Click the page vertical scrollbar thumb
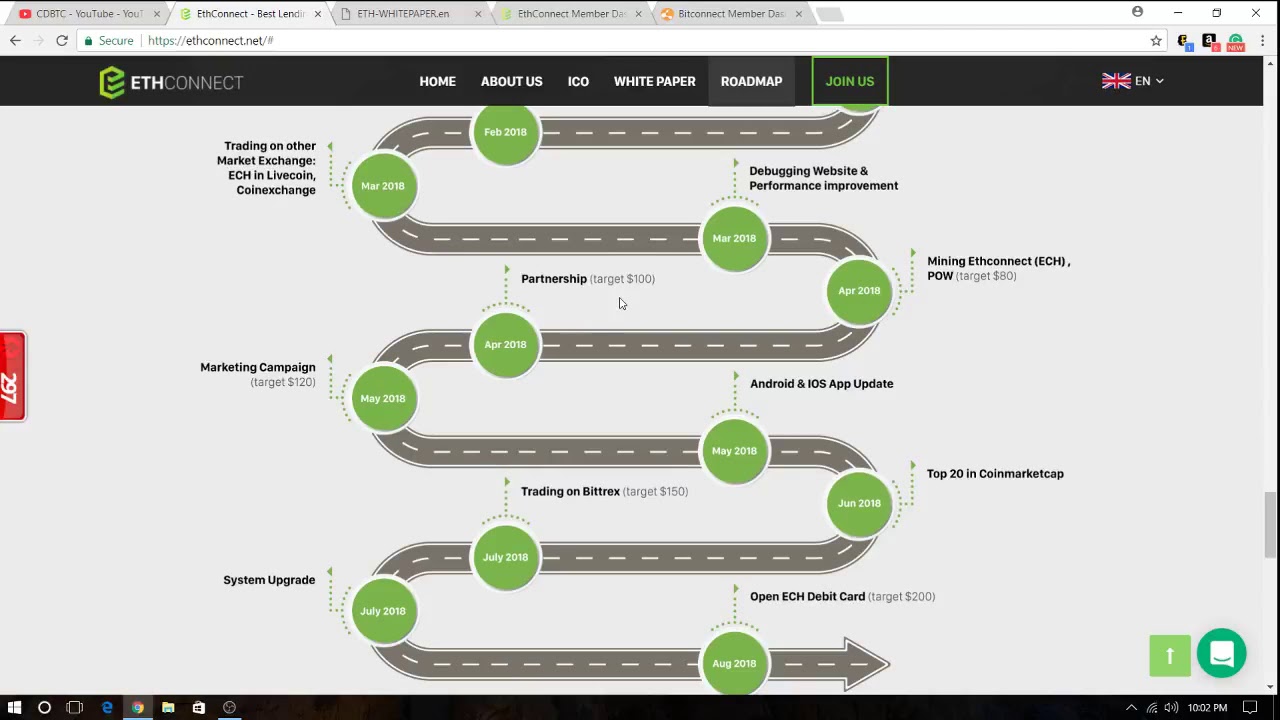The width and height of the screenshot is (1280, 720). 1271,525
